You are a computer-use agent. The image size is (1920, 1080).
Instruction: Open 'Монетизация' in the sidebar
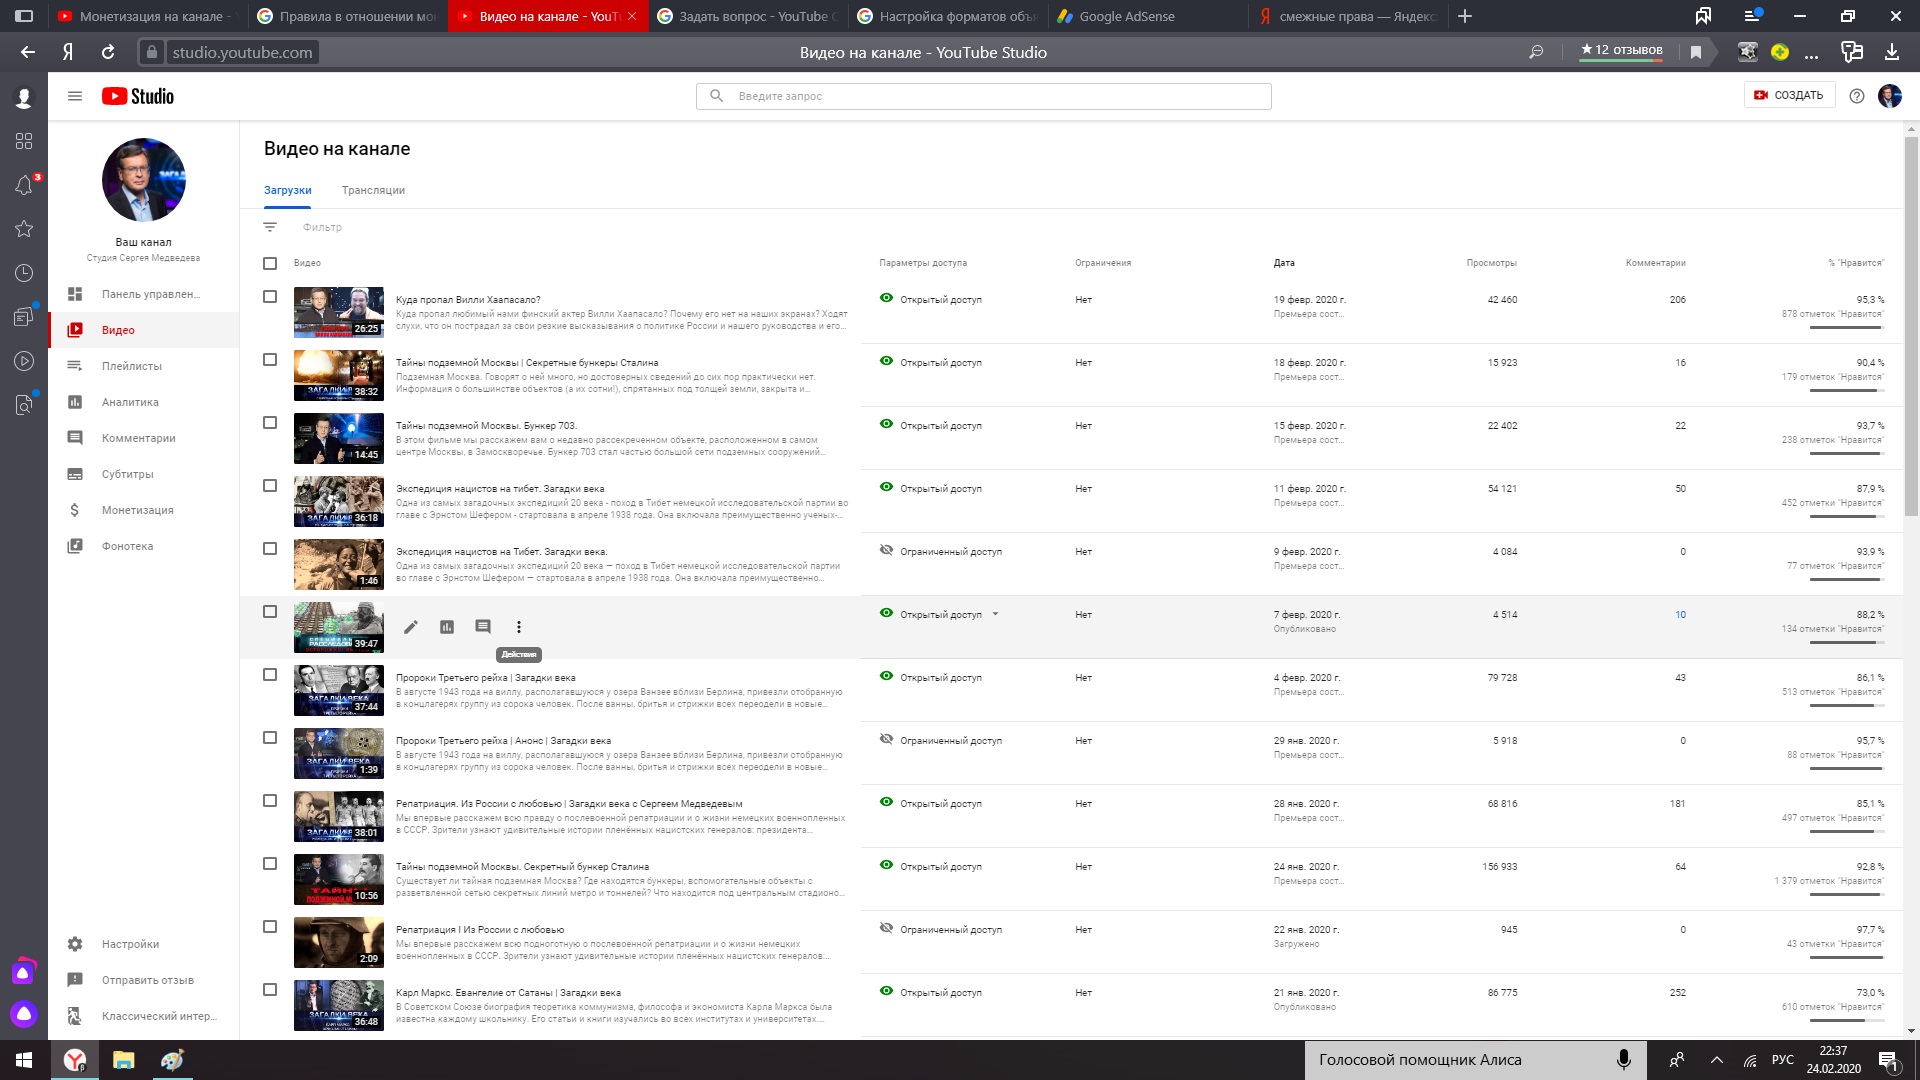pos(143,510)
